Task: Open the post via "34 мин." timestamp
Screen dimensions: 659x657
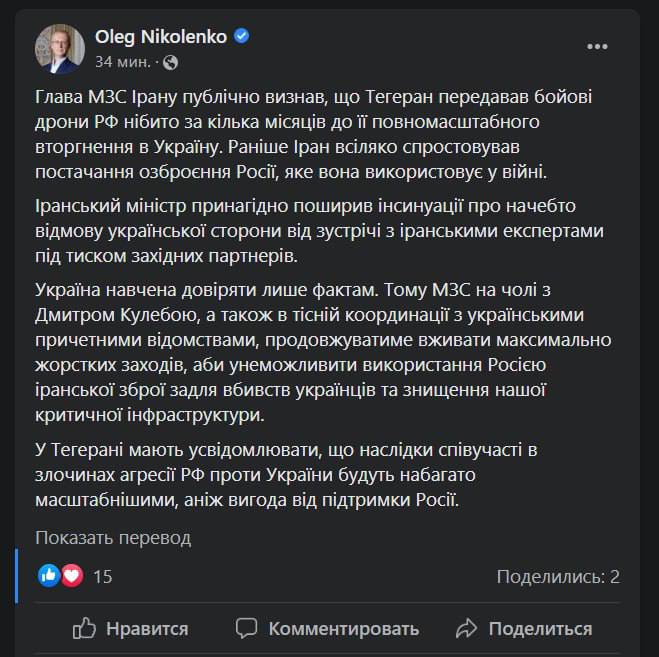Action: [x=123, y=62]
